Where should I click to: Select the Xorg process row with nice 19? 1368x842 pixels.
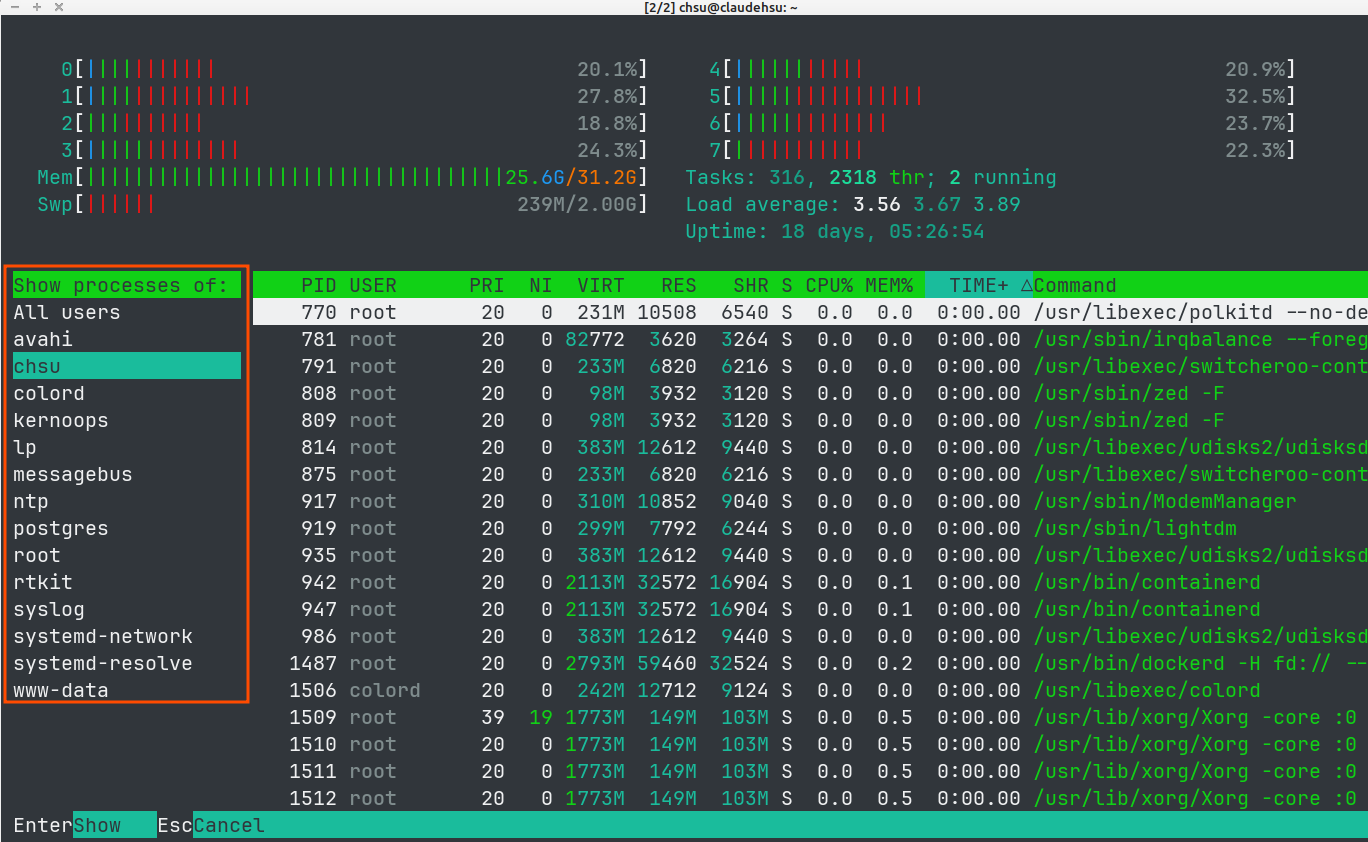pos(810,717)
